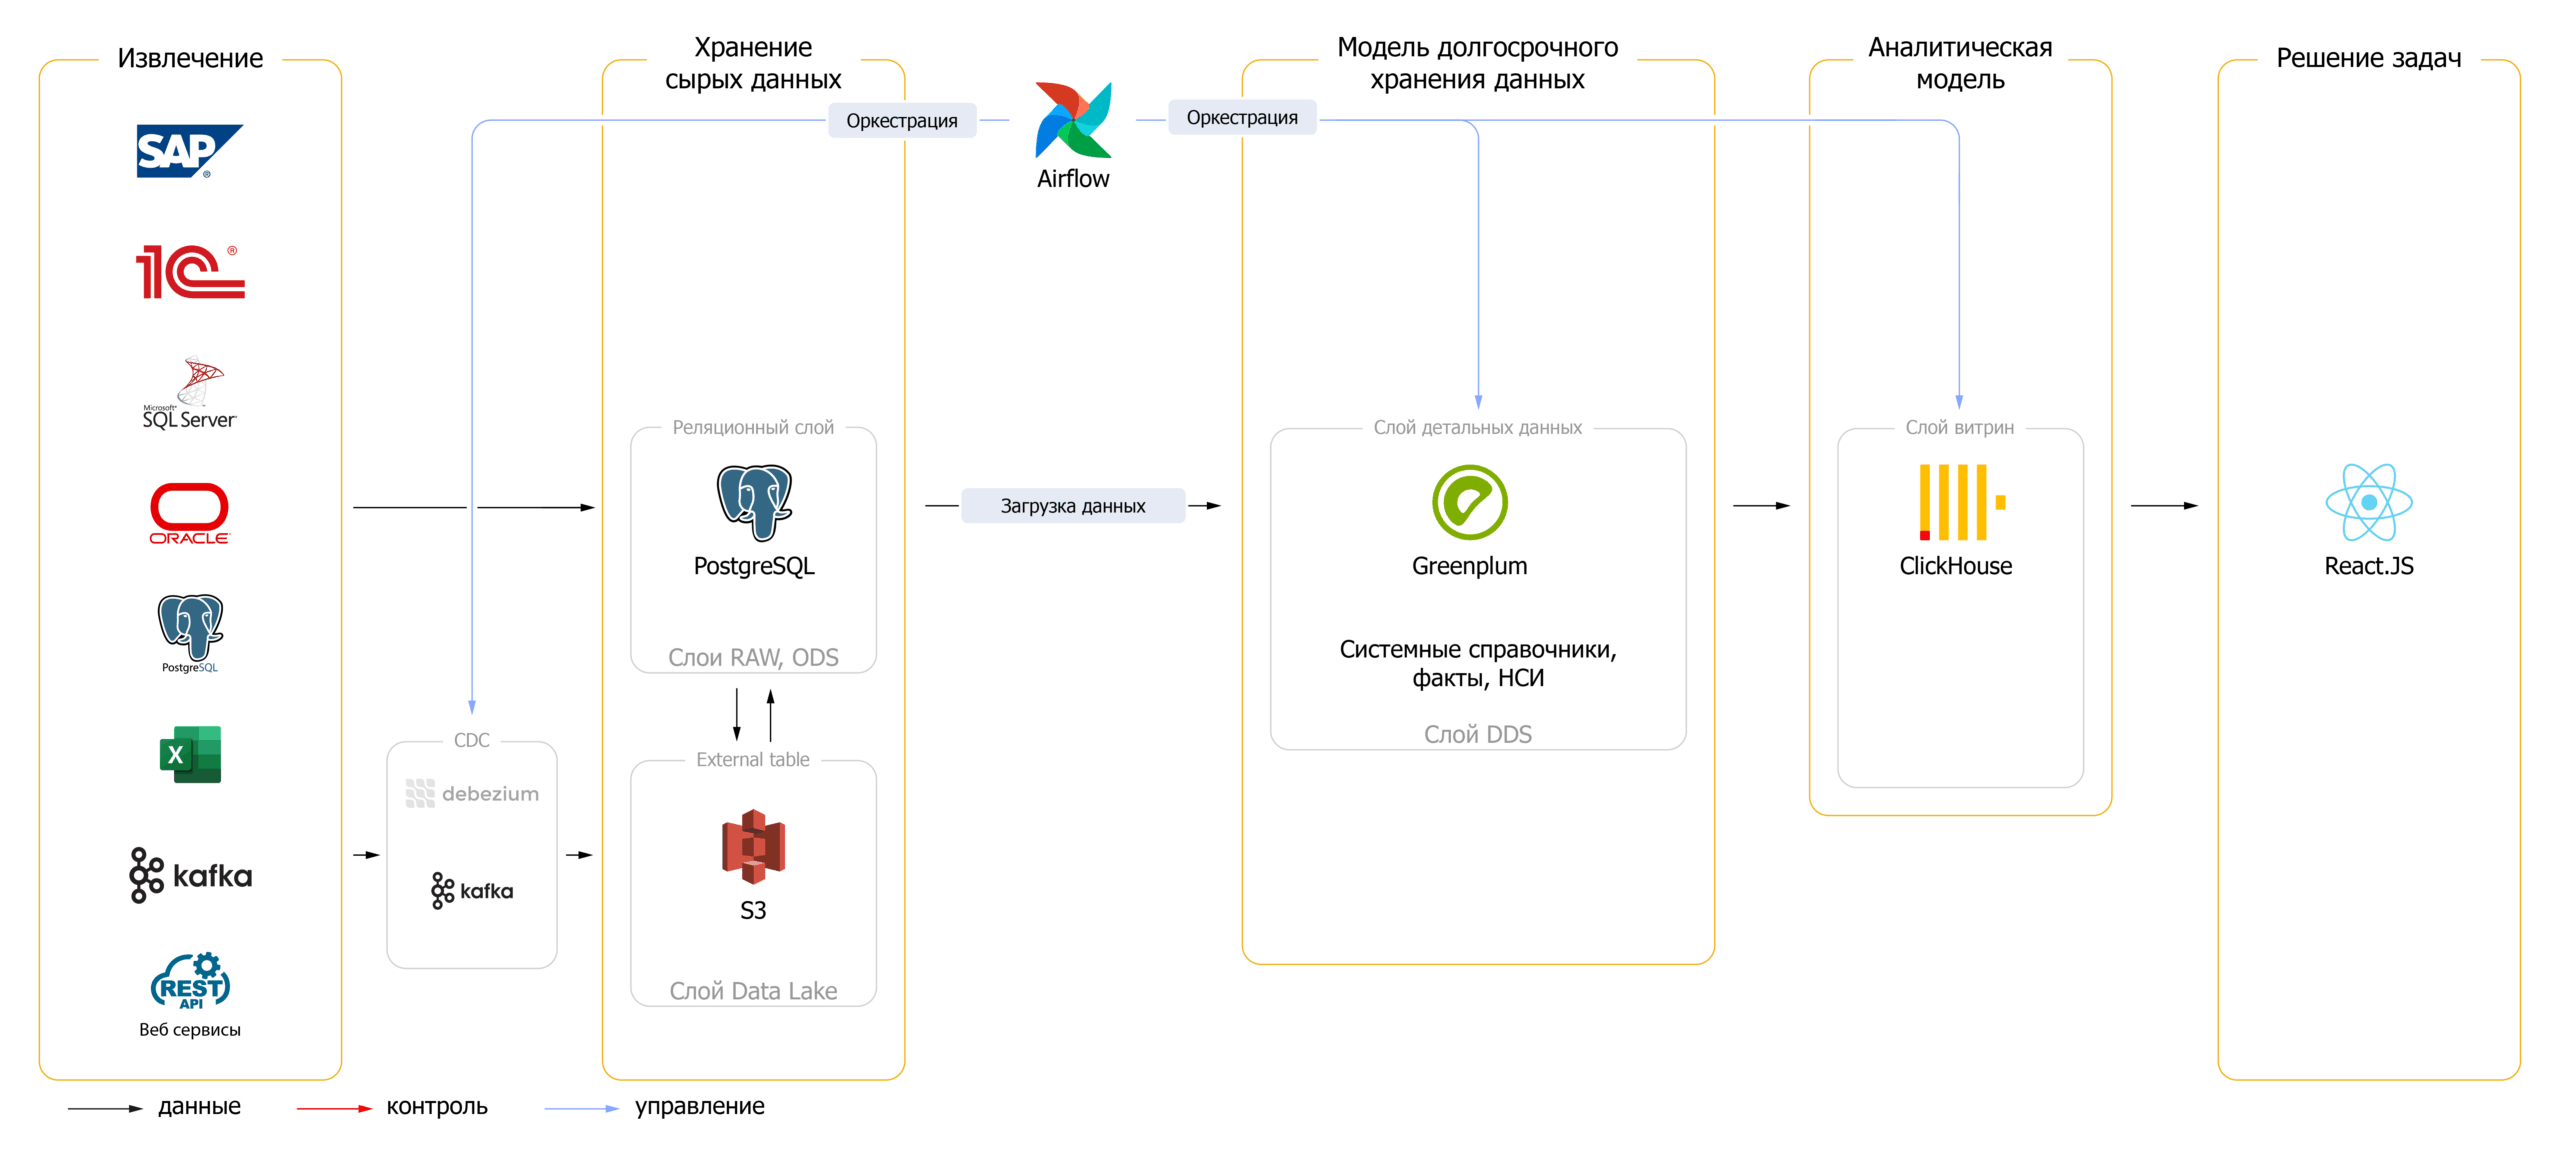The height and width of the screenshot is (1153, 2560).
Task: Click the REST API web services icon
Action: pyautogui.click(x=189, y=981)
